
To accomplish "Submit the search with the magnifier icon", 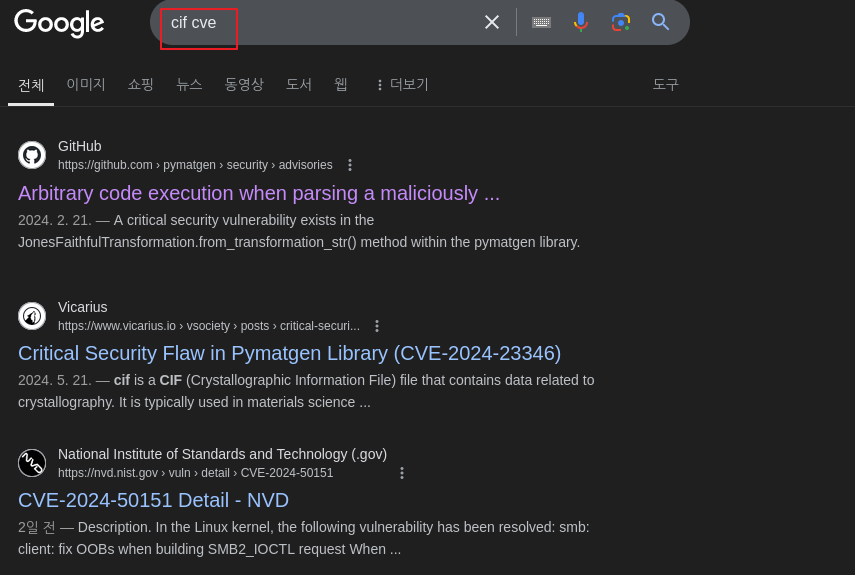I will (660, 22).
